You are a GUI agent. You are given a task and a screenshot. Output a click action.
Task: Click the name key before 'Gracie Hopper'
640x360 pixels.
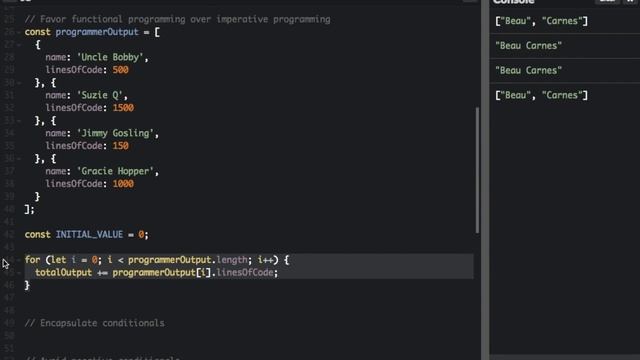56,171
